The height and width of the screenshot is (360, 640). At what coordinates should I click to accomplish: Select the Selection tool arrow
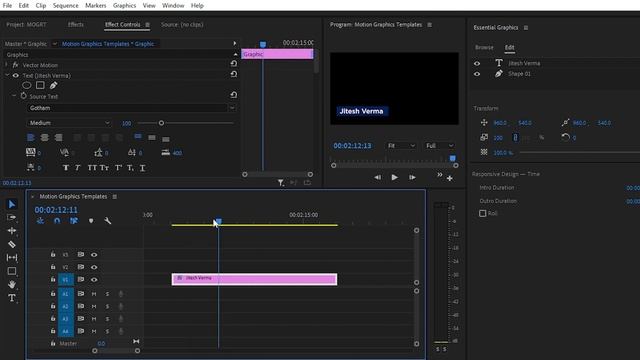click(x=12, y=204)
